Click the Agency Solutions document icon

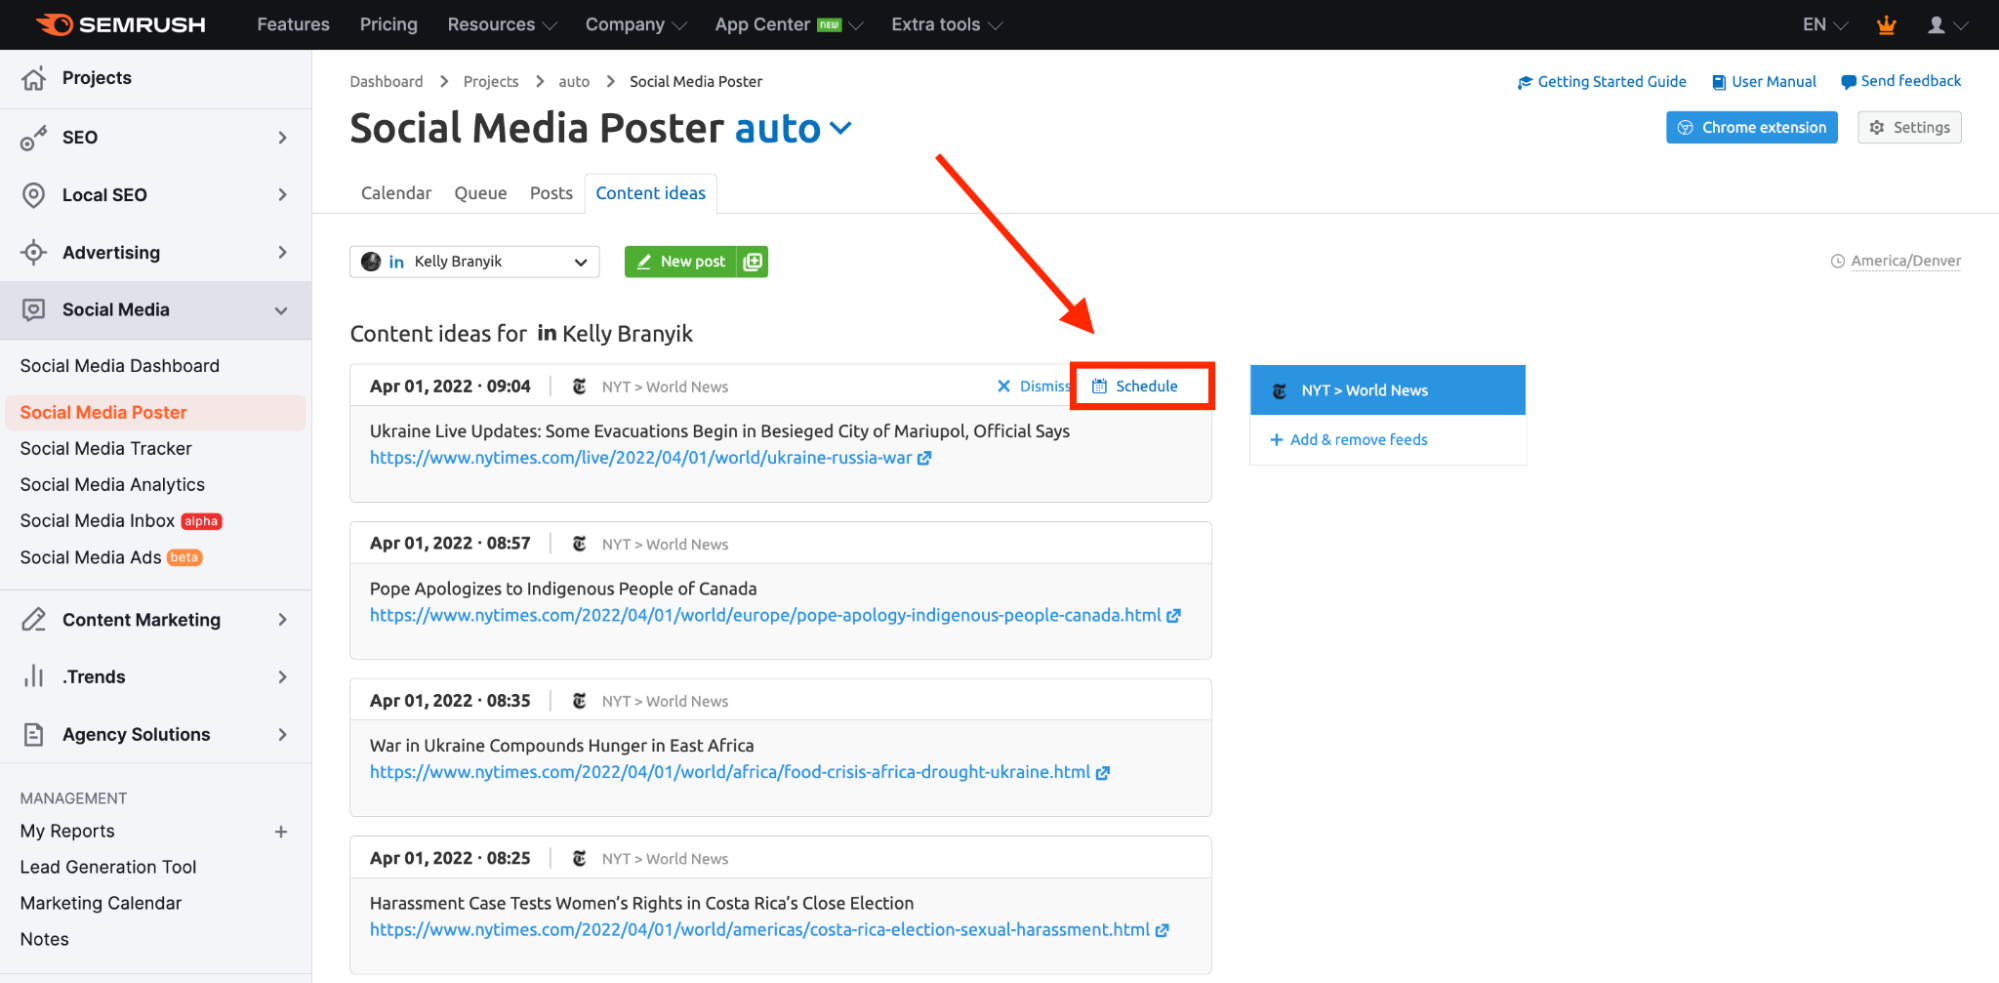[x=34, y=735]
